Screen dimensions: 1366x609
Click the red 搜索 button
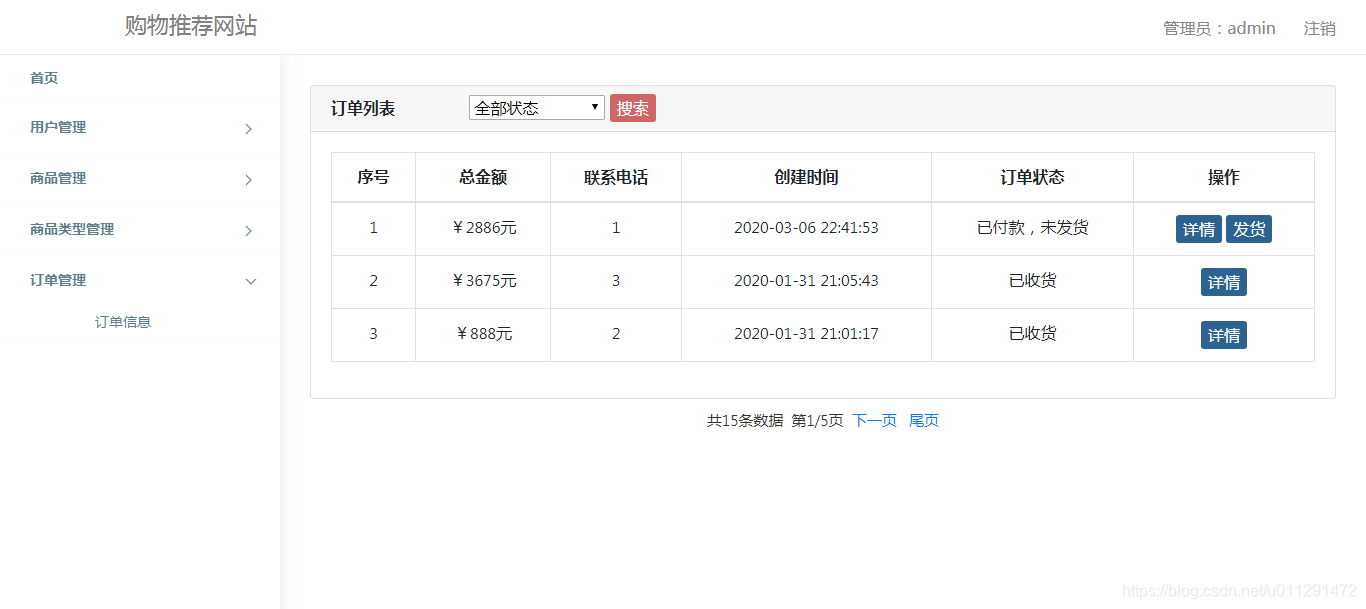pos(633,108)
